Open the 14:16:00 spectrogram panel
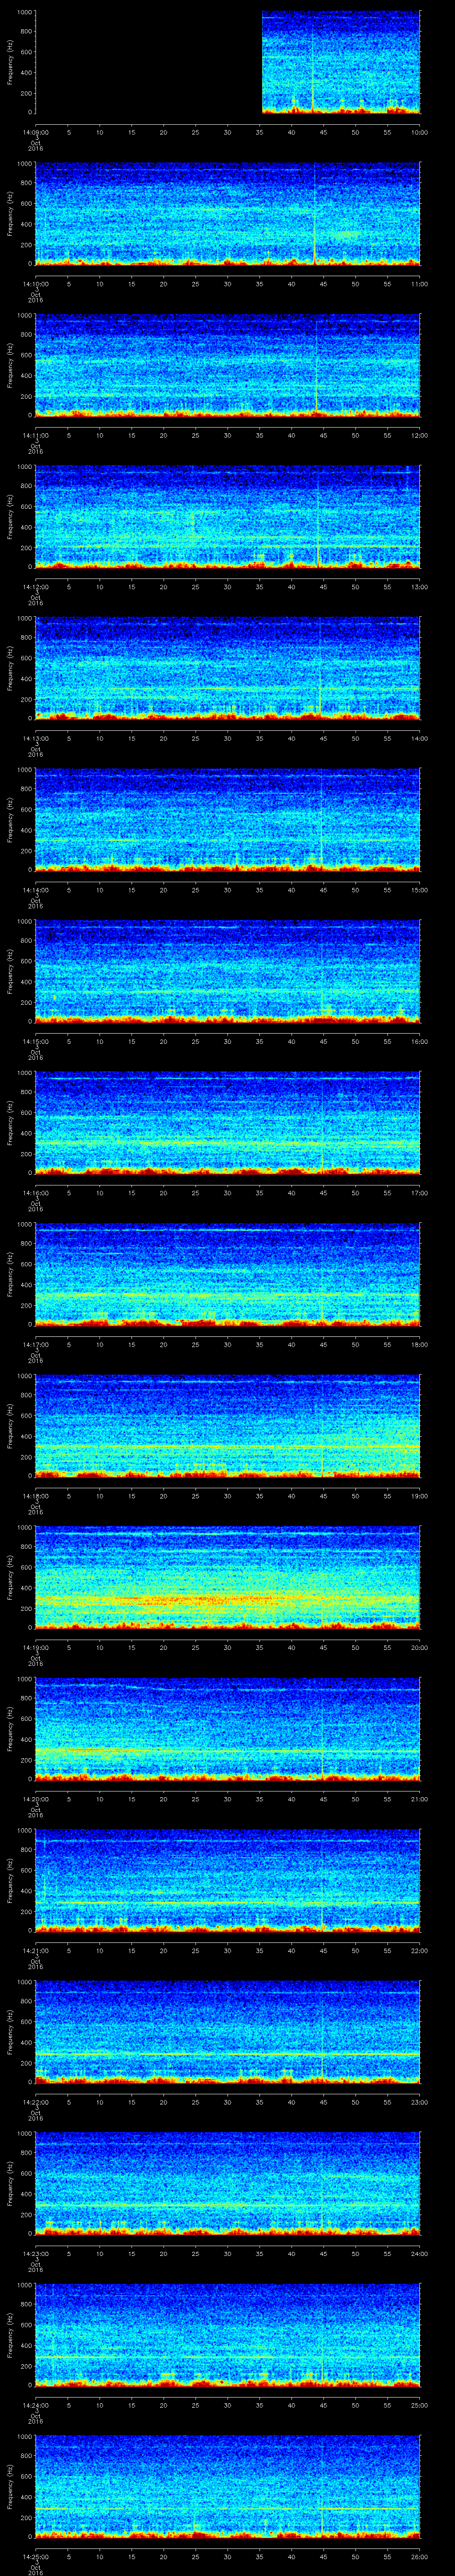Image resolution: width=455 pixels, height=2576 pixels. click(x=227, y=1122)
